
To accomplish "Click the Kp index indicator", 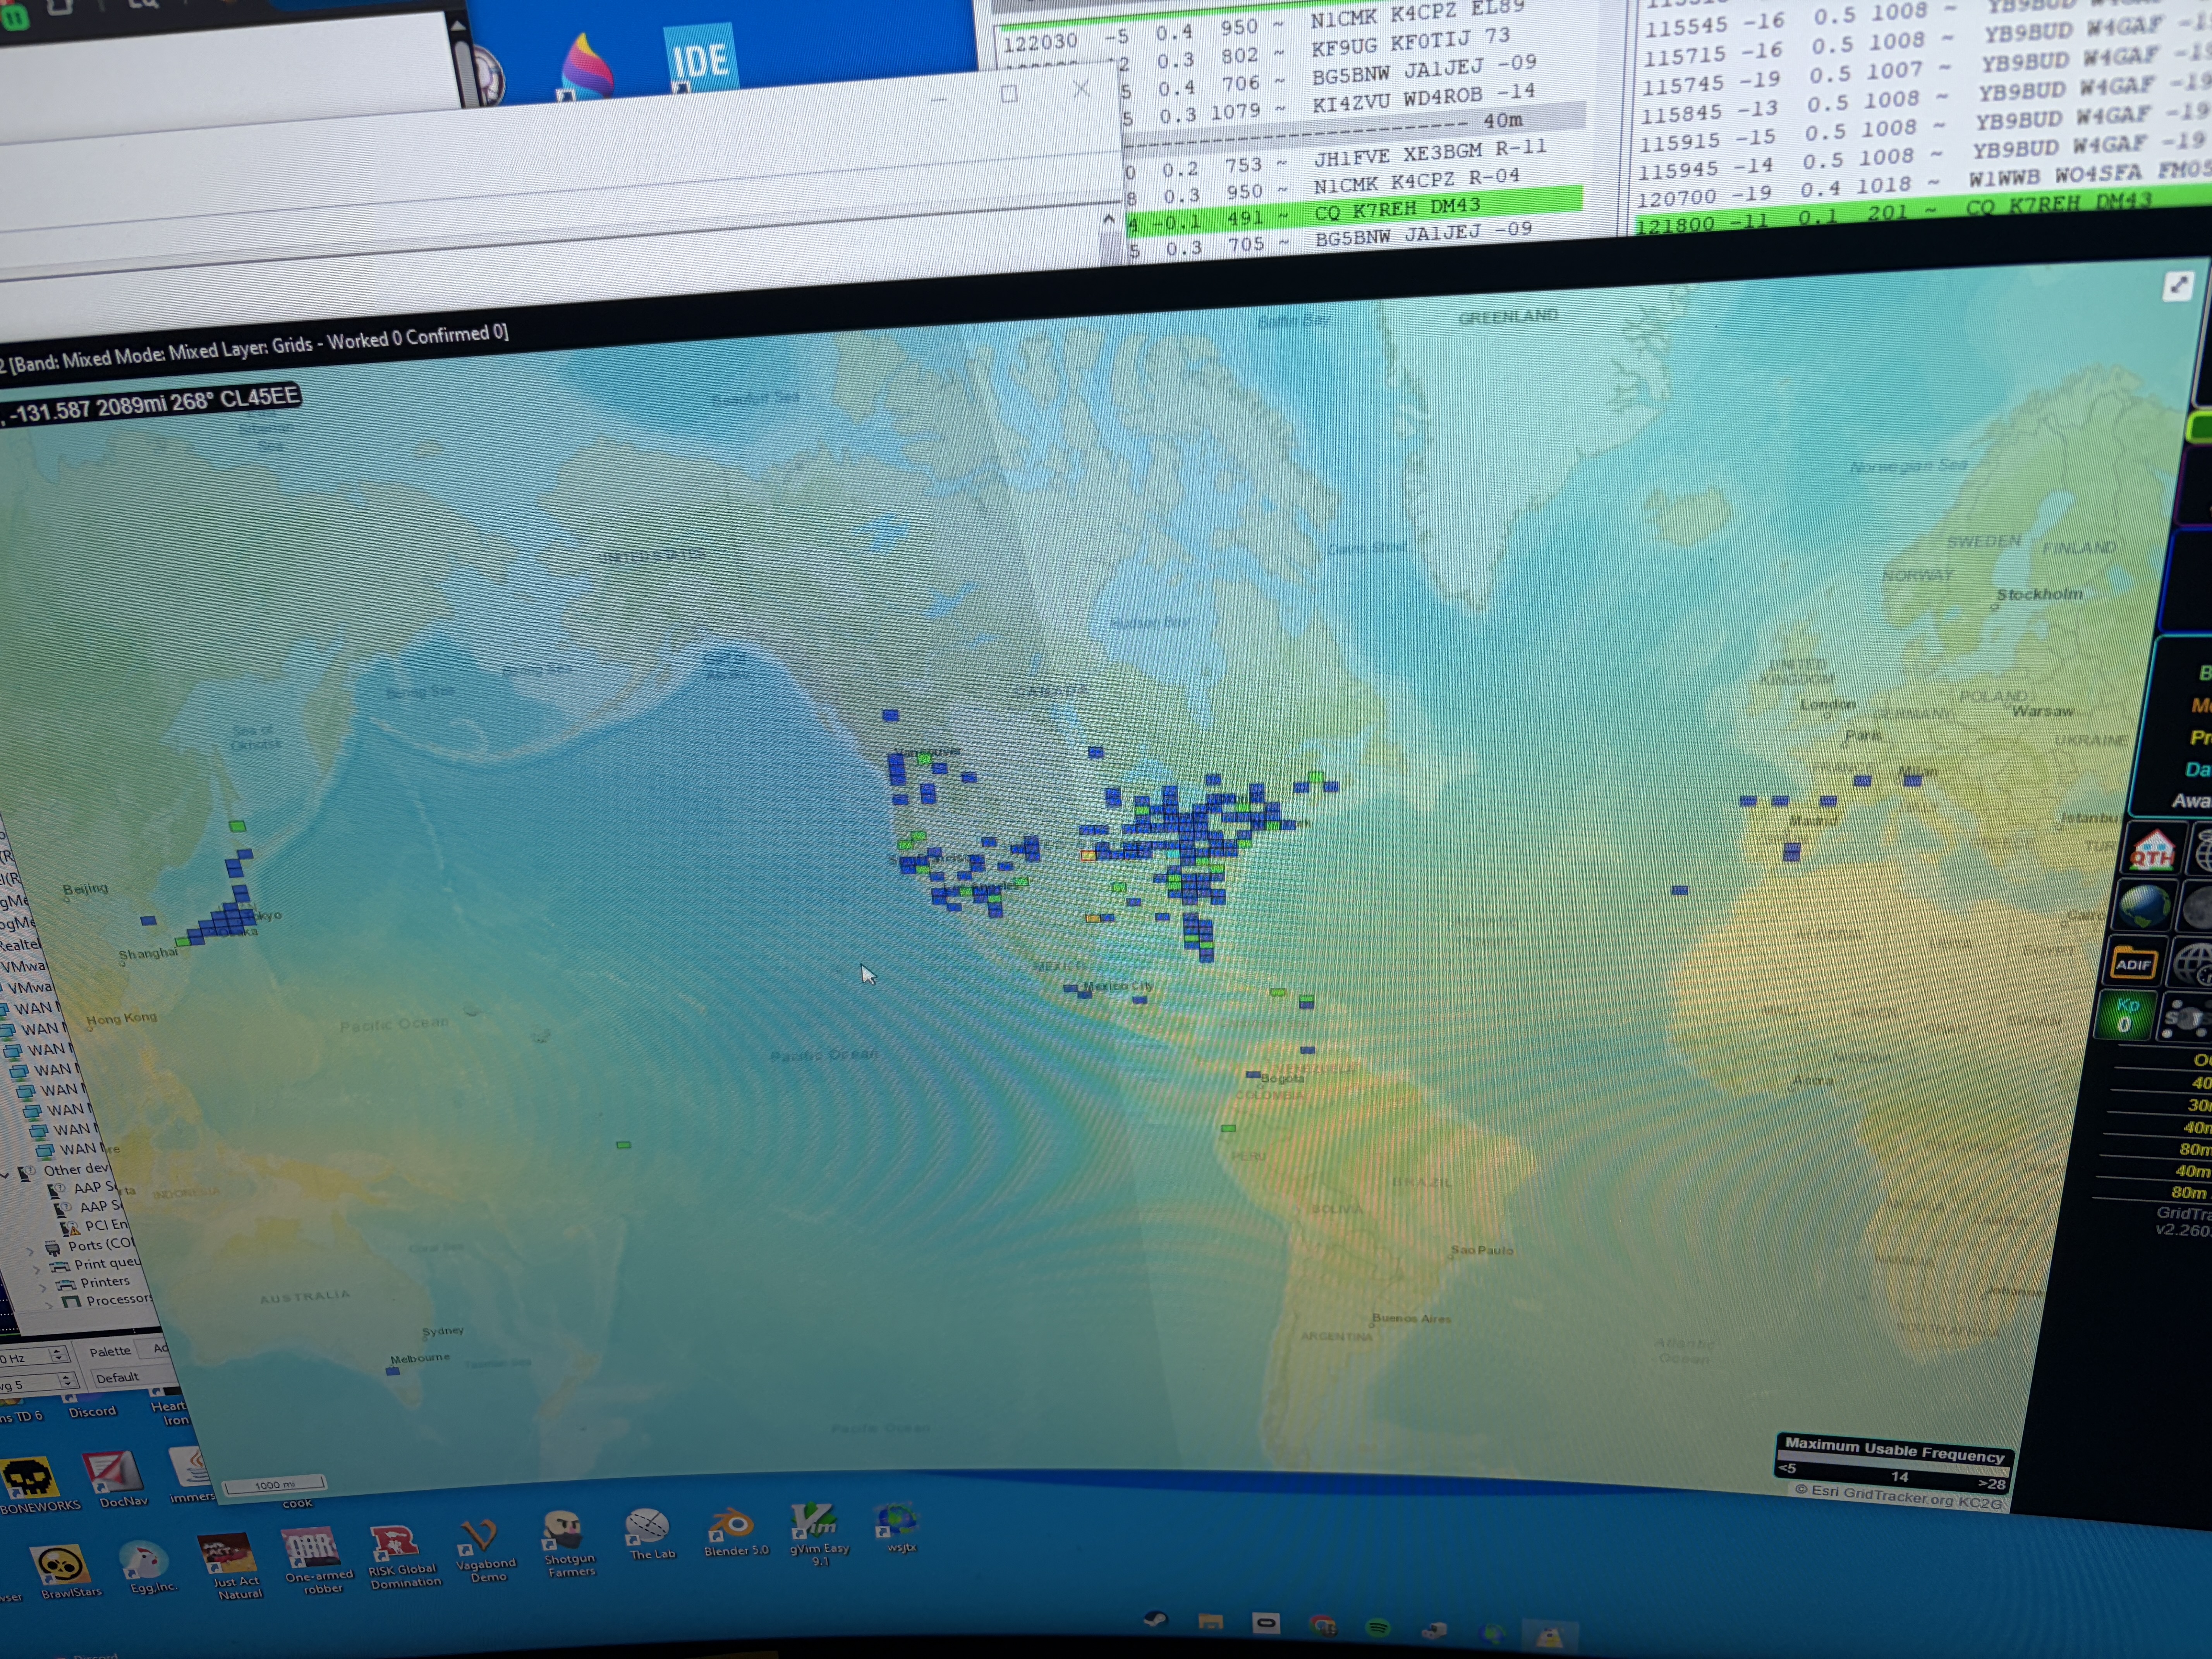I will click(x=2125, y=1014).
